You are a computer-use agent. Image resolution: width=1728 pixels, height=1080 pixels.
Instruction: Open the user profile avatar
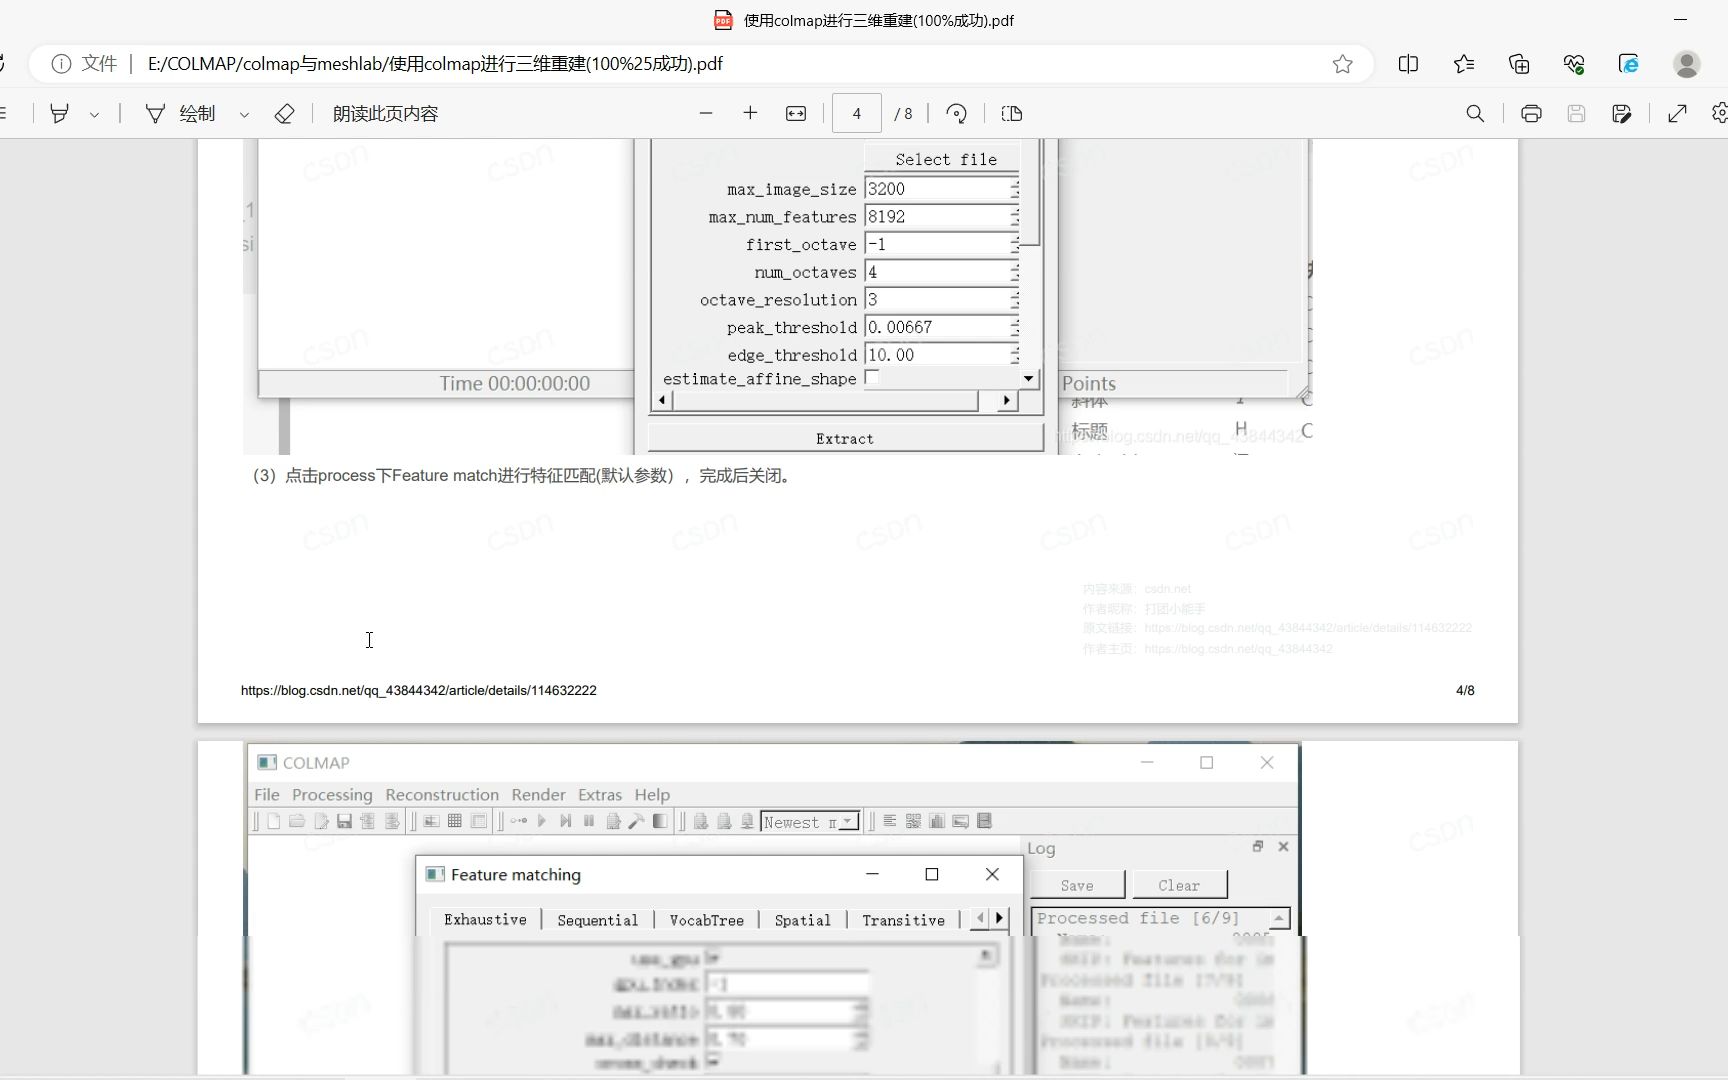(1687, 64)
